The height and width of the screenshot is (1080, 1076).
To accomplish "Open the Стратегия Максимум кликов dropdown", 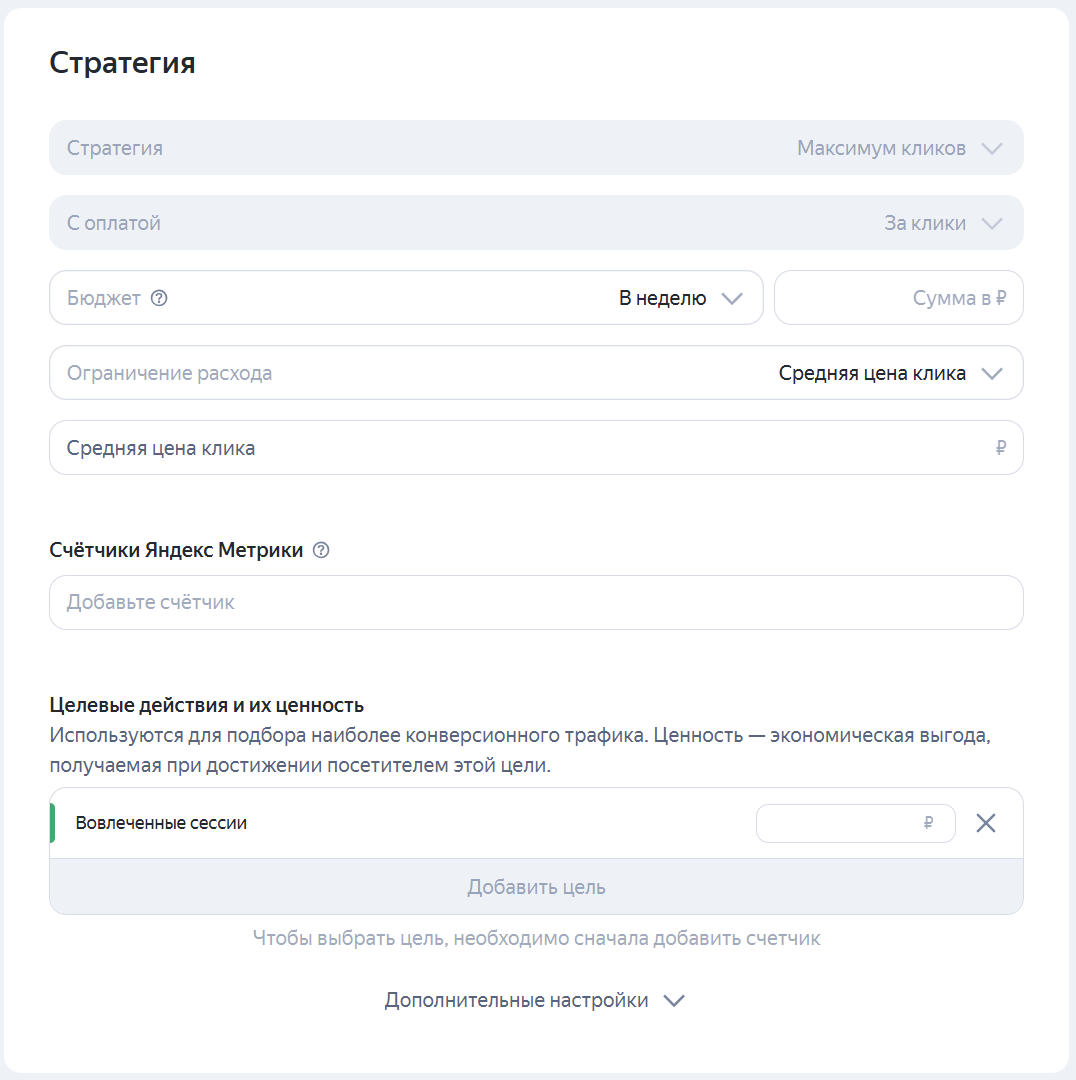I will click(x=536, y=148).
